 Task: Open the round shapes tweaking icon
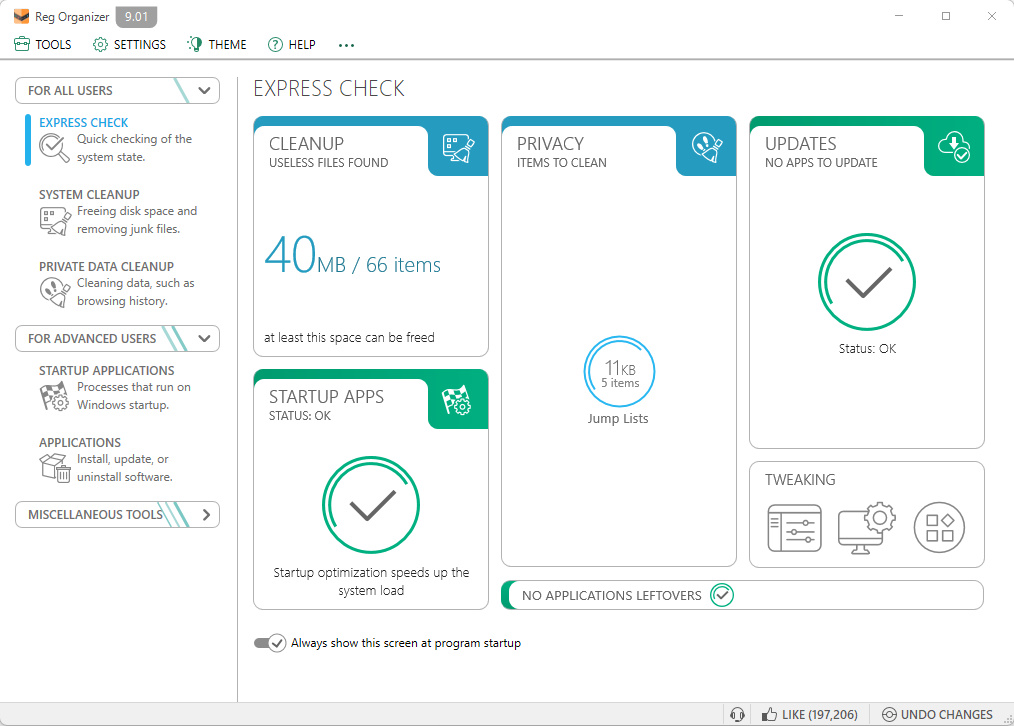pyautogui.click(x=939, y=528)
